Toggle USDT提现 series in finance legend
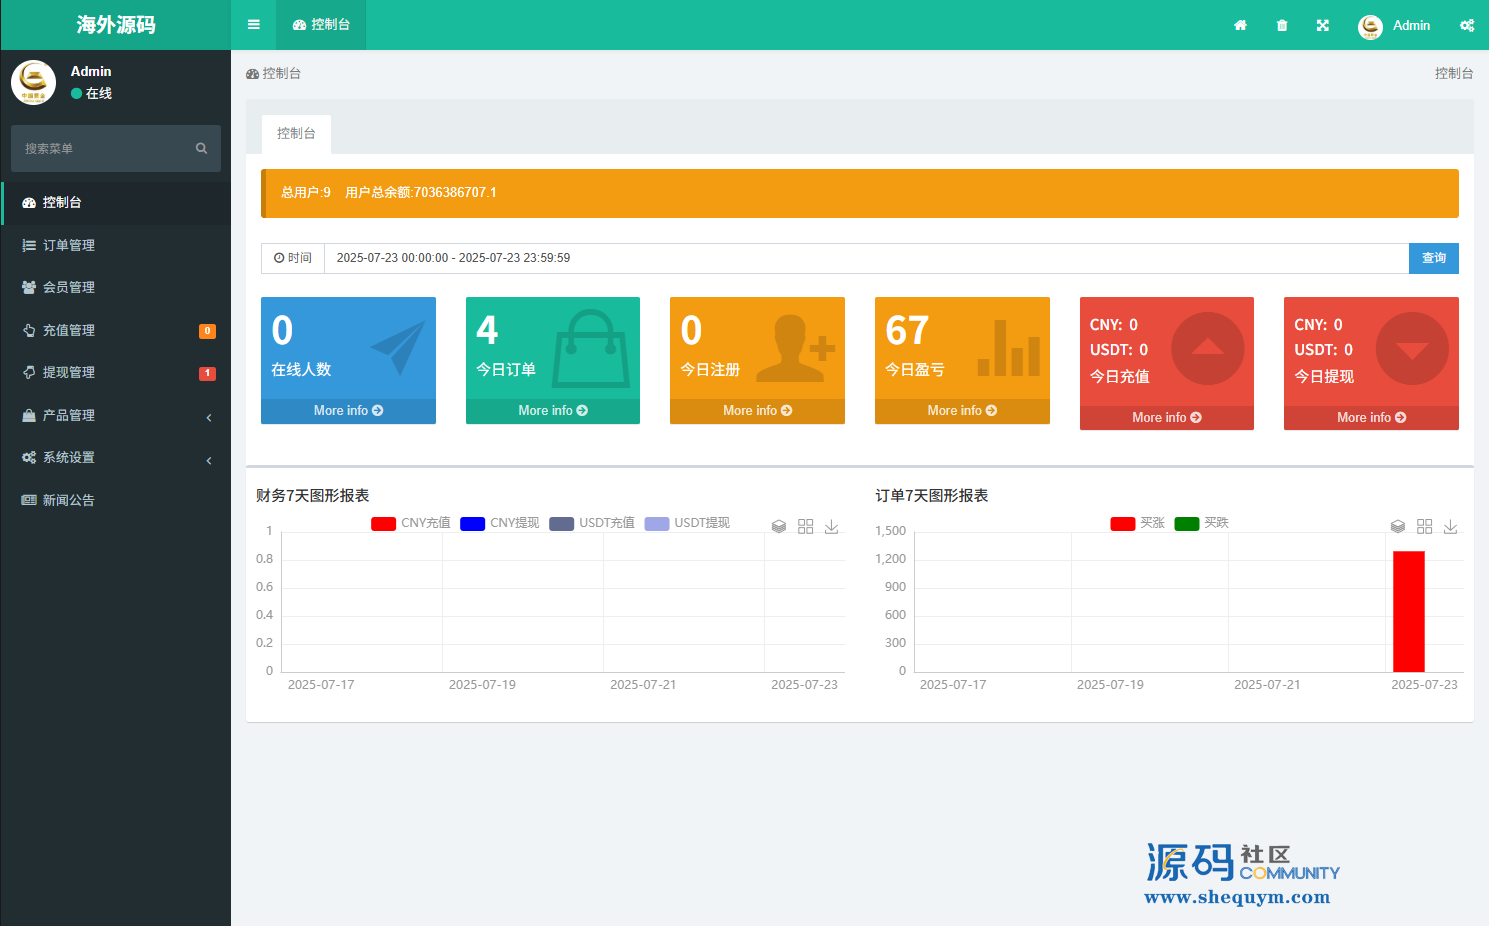This screenshot has width=1489, height=926. point(687,523)
